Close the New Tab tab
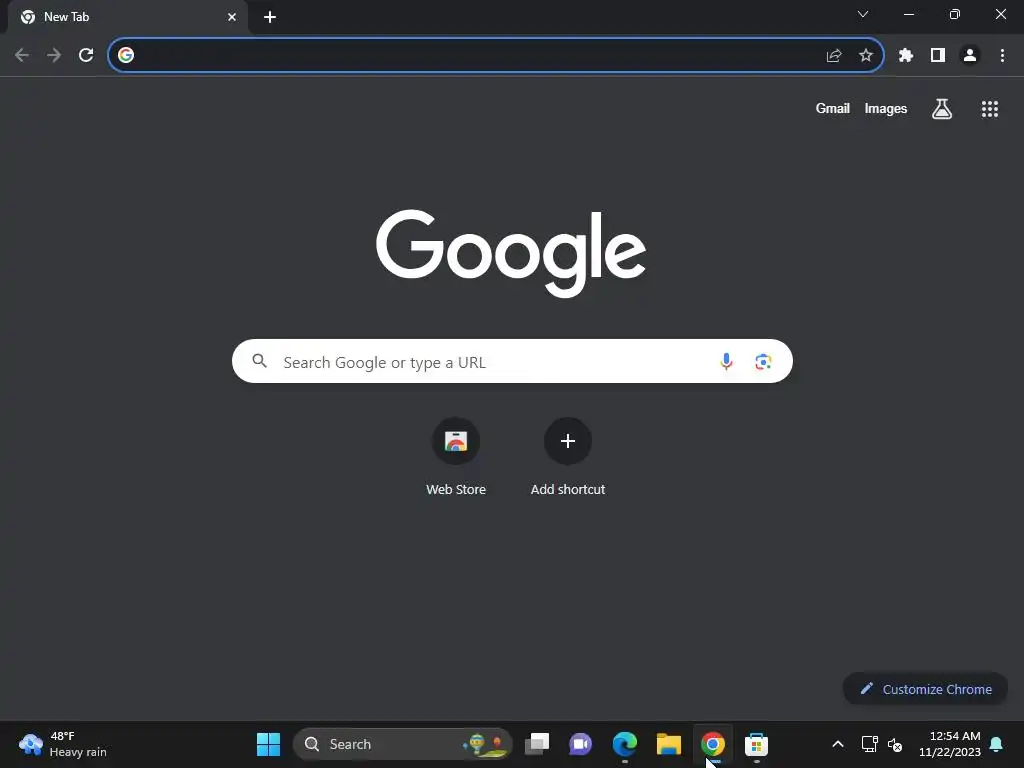The height and width of the screenshot is (768, 1024). [232, 17]
